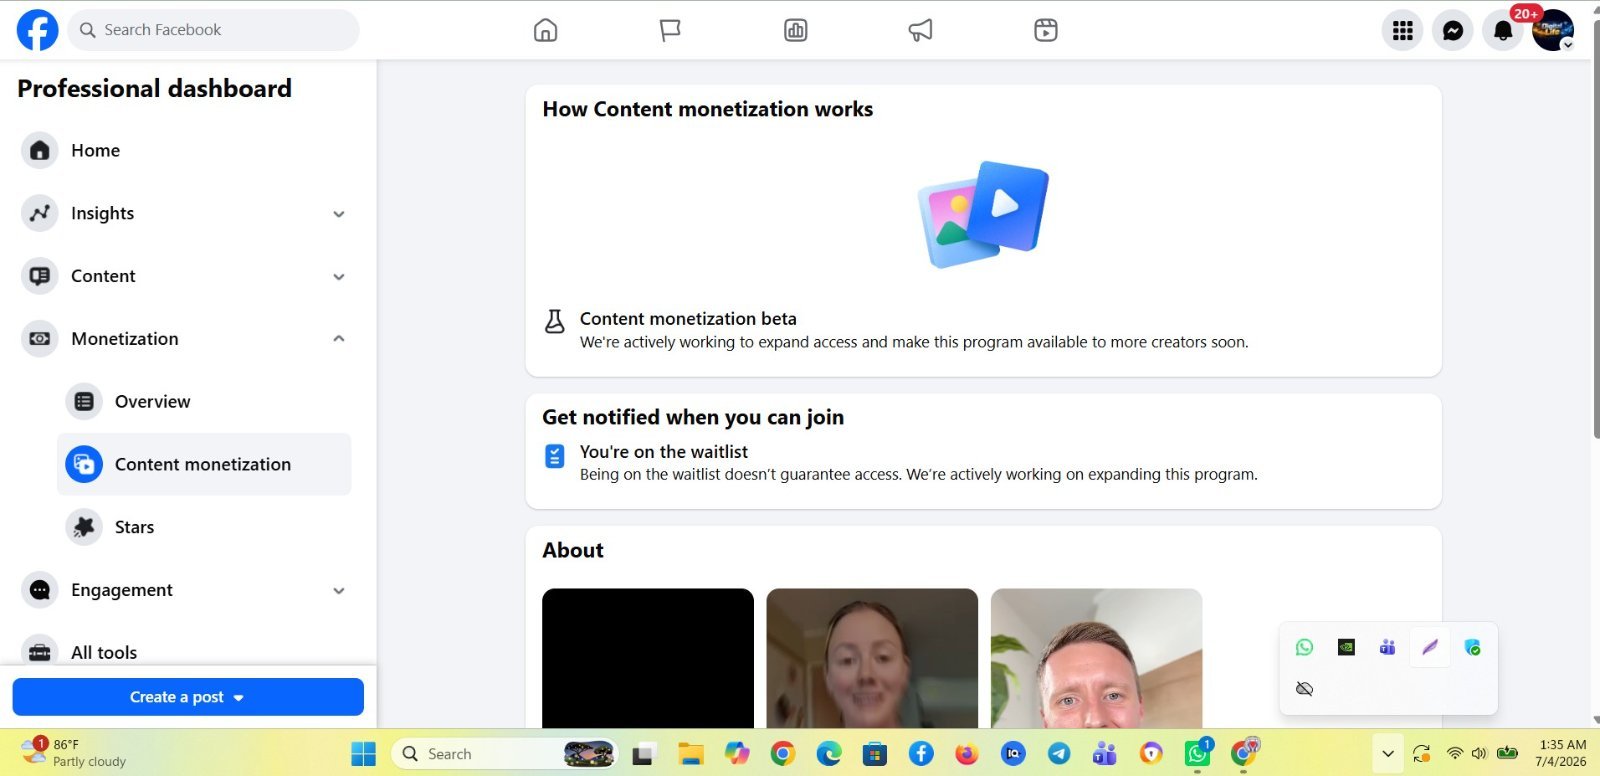1600x776 pixels.
Task: Open Google Chrome from taskbar
Action: (x=783, y=754)
